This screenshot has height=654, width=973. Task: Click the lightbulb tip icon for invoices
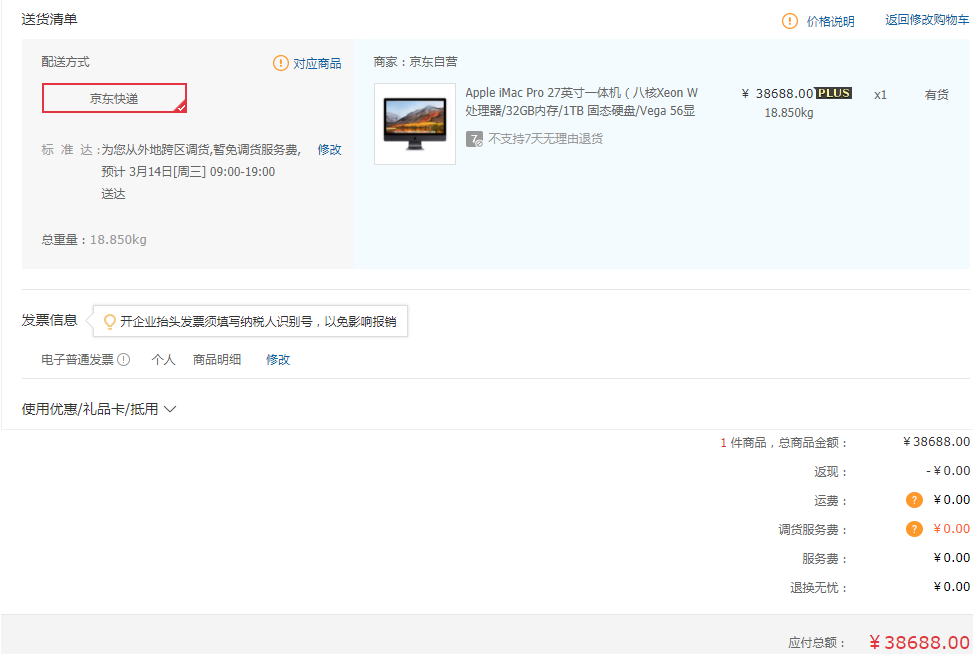coord(109,321)
